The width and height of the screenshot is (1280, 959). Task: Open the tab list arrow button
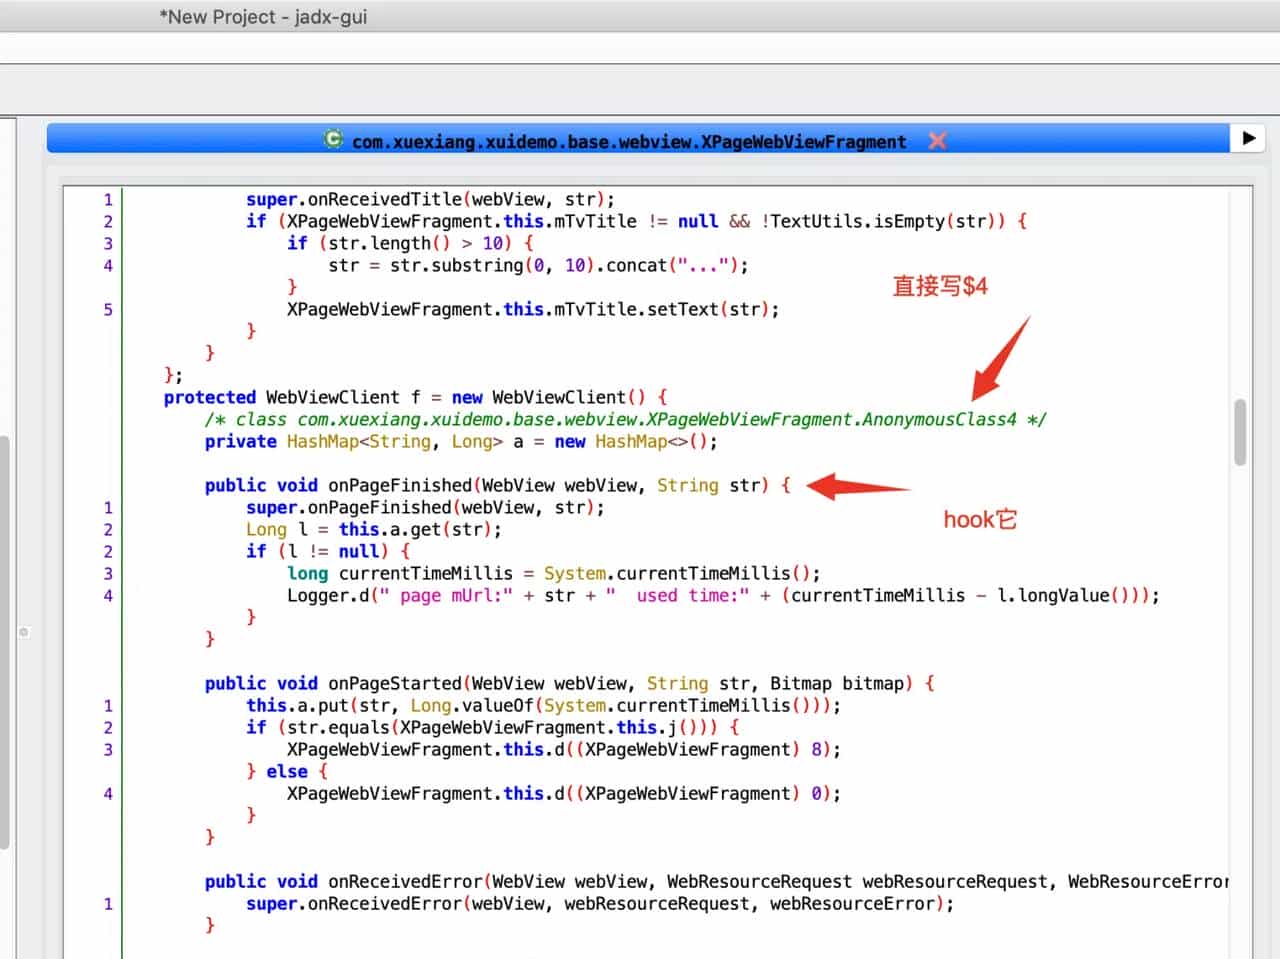[1248, 138]
